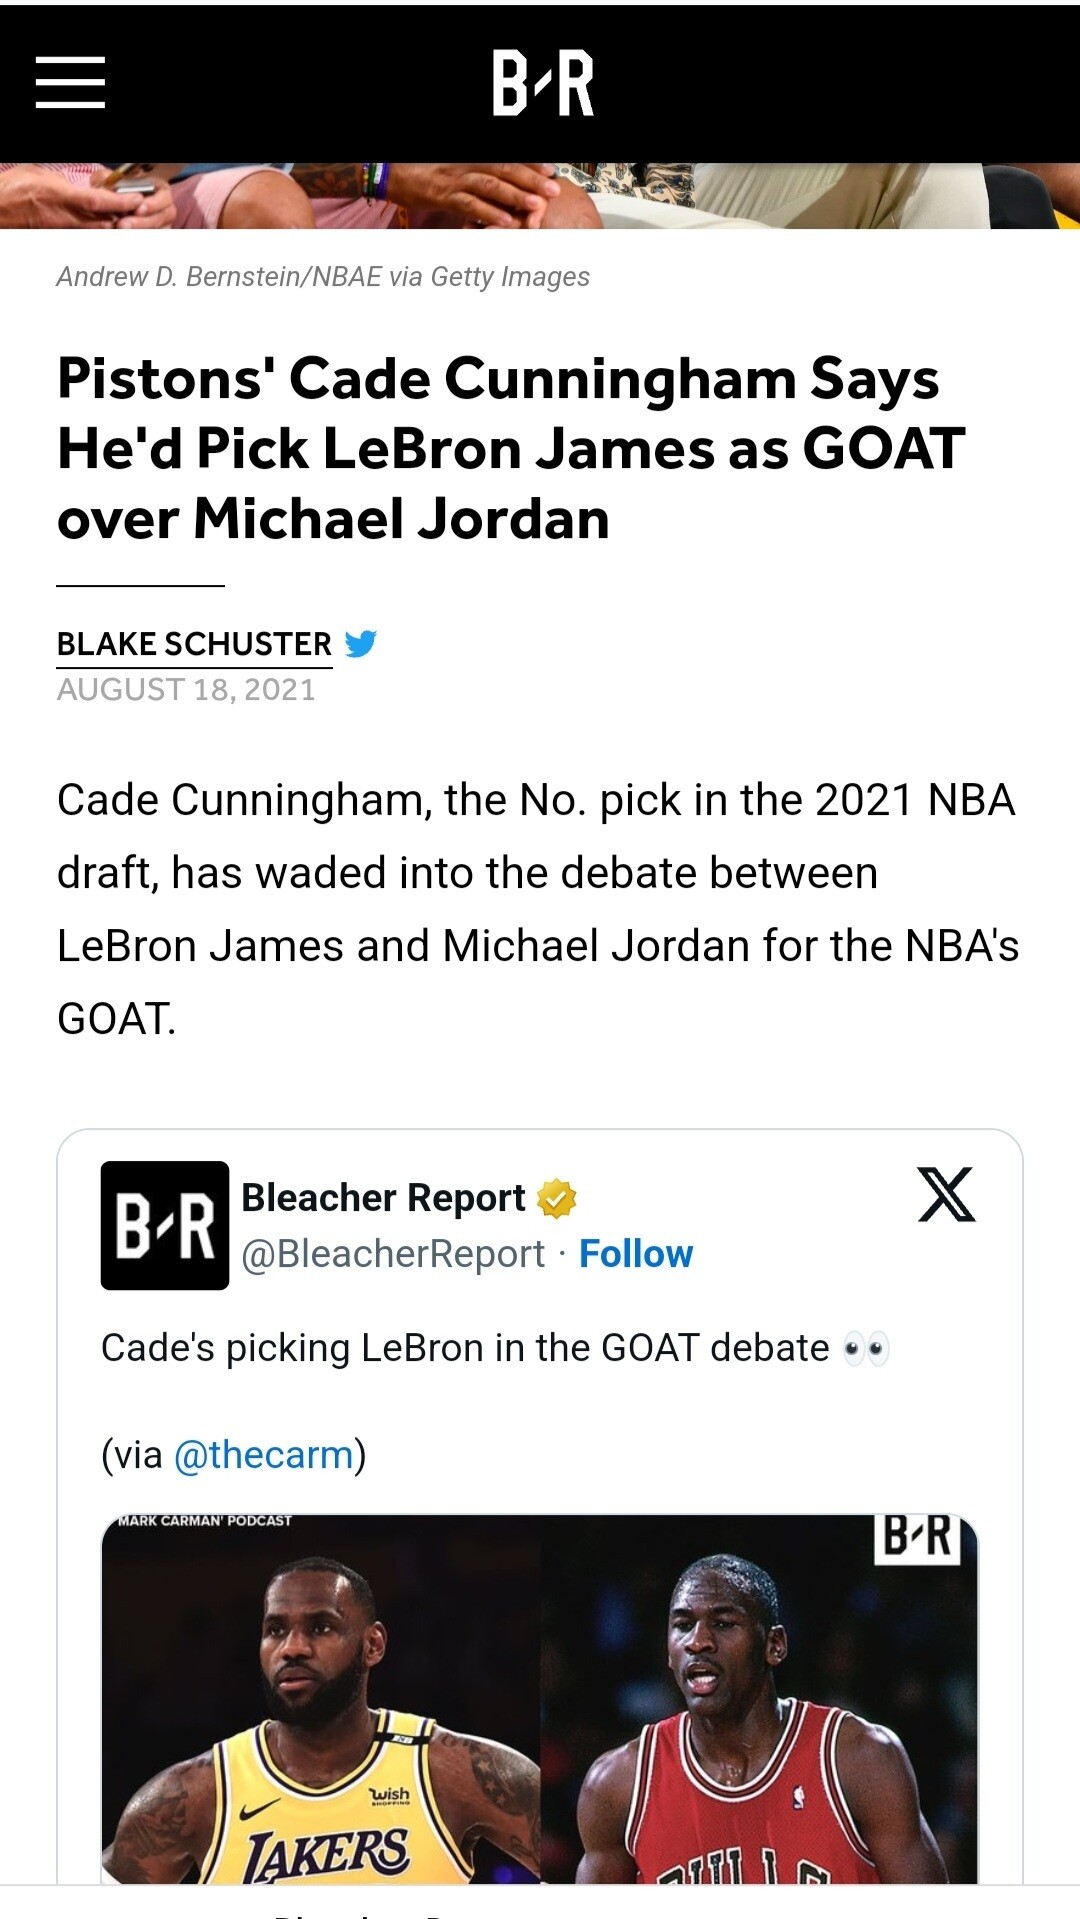This screenshot has height=1919, width=1080.
Task: Tap the B/R logo in header
Action: click(x=543, y=83)
